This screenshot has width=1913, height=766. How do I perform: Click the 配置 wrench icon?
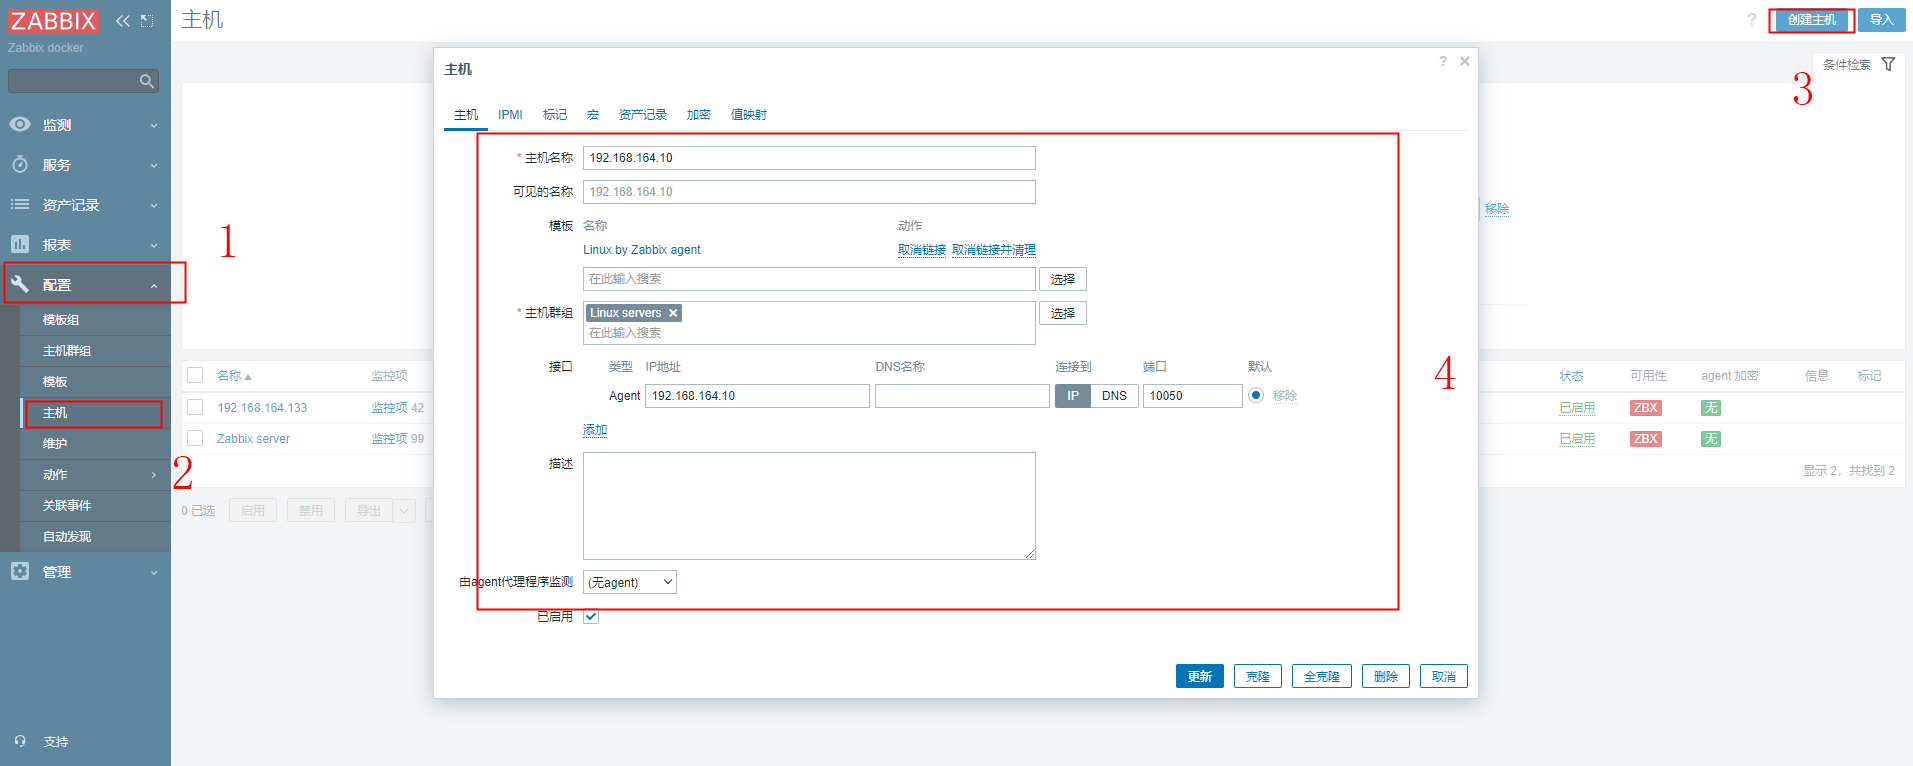tap(20, 285)
